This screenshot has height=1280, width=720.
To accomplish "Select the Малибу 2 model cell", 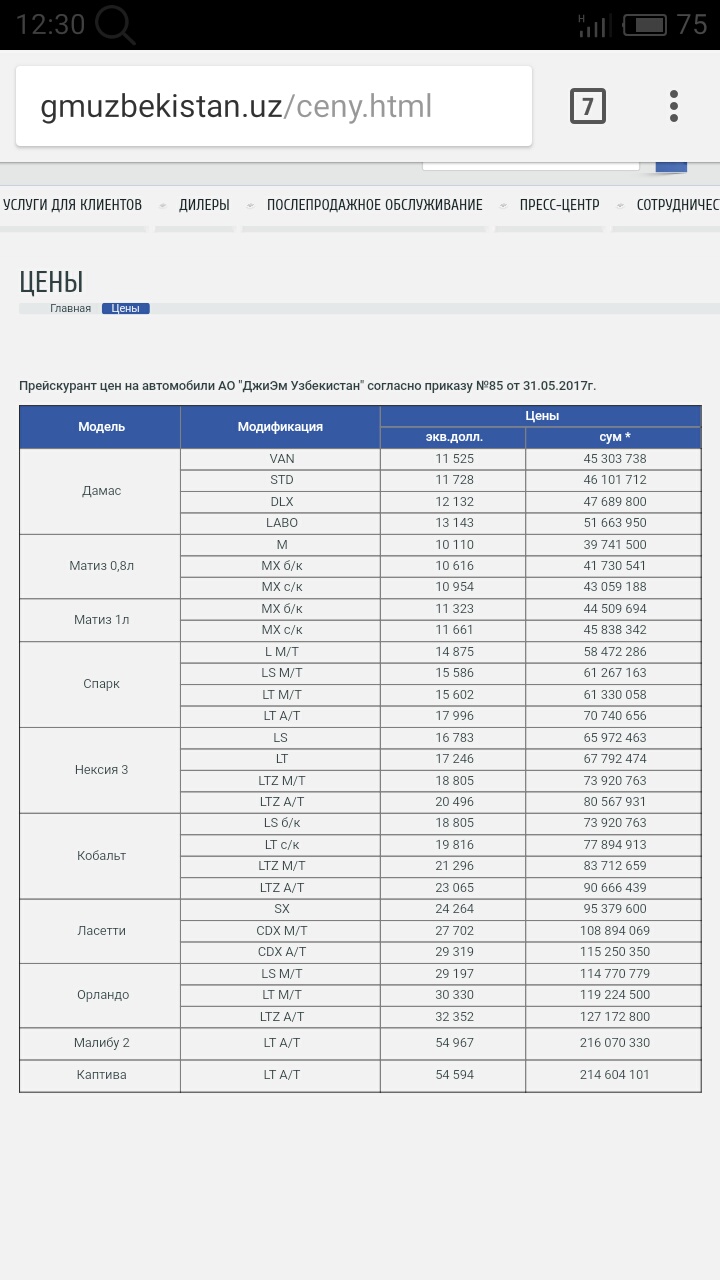I will 100,1043.
